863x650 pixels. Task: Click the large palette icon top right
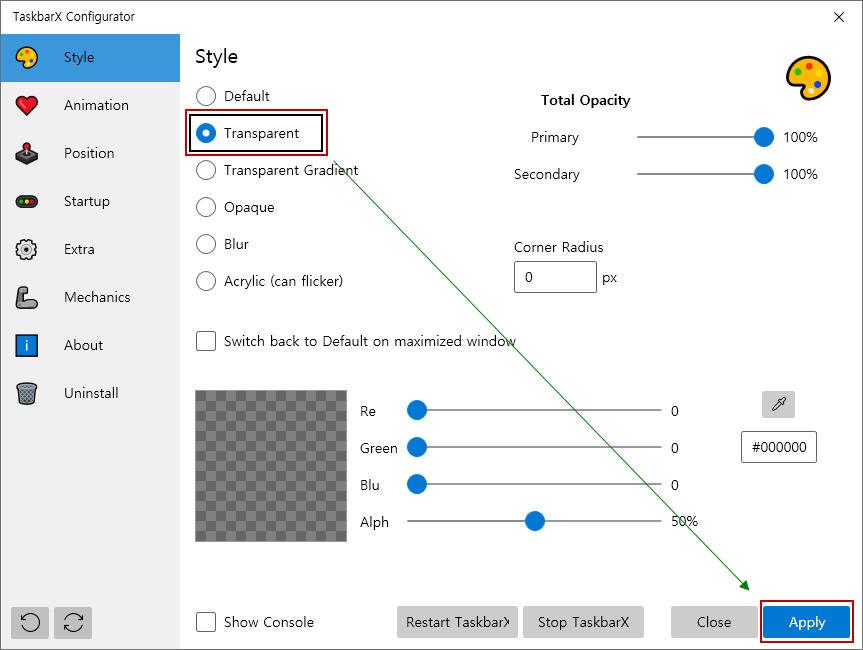tap(808, 78)
